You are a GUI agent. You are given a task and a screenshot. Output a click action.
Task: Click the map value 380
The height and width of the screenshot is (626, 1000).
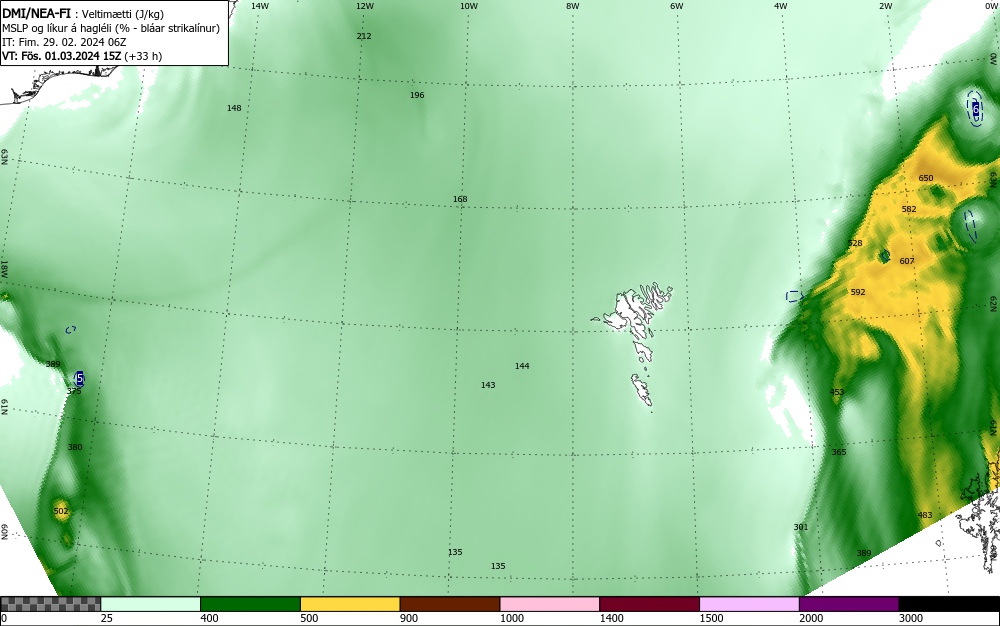point(75,448)
